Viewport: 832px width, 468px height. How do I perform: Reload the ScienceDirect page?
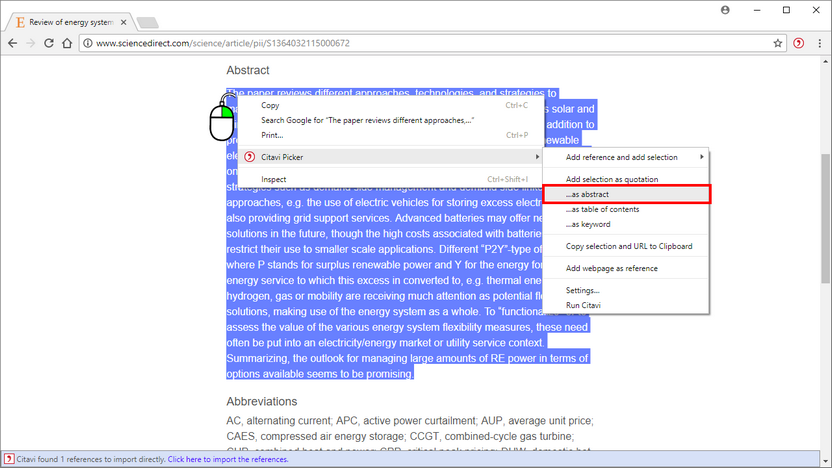pos(48,44)
